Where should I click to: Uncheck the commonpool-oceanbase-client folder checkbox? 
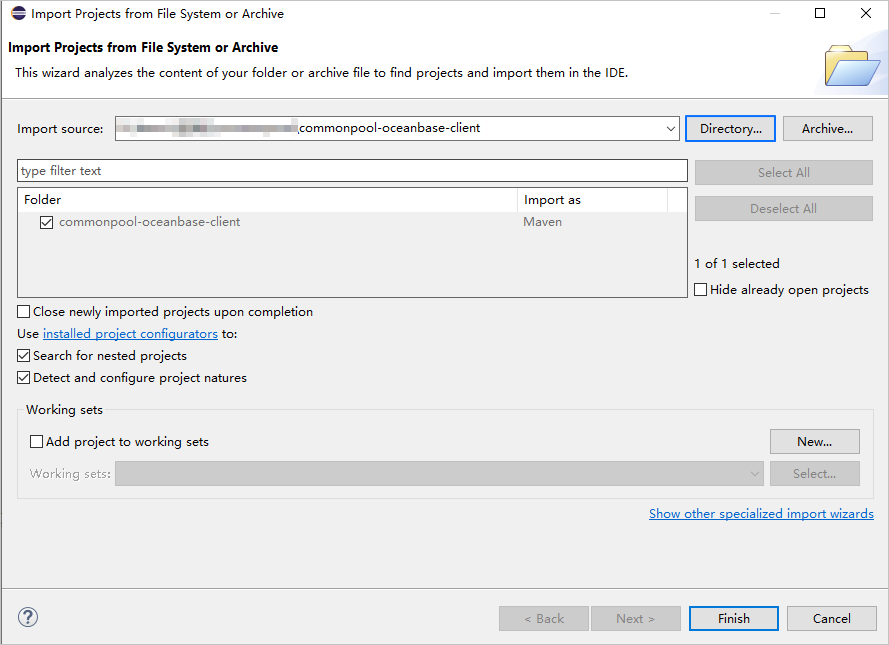click(46, 222)
